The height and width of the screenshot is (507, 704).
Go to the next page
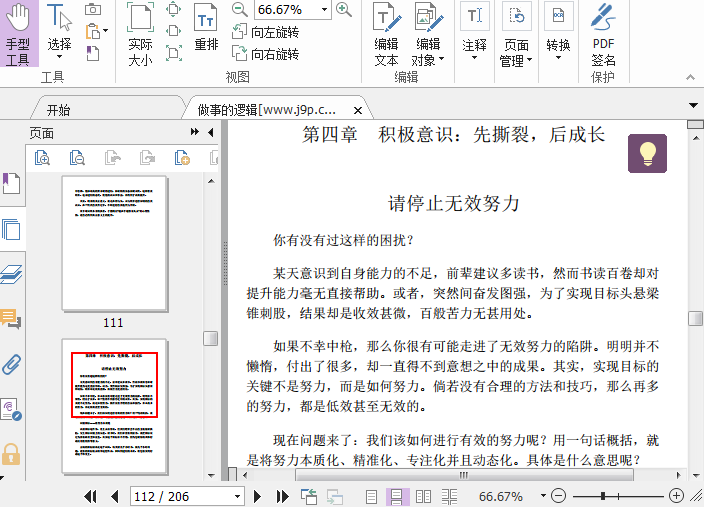coord(257,496)
